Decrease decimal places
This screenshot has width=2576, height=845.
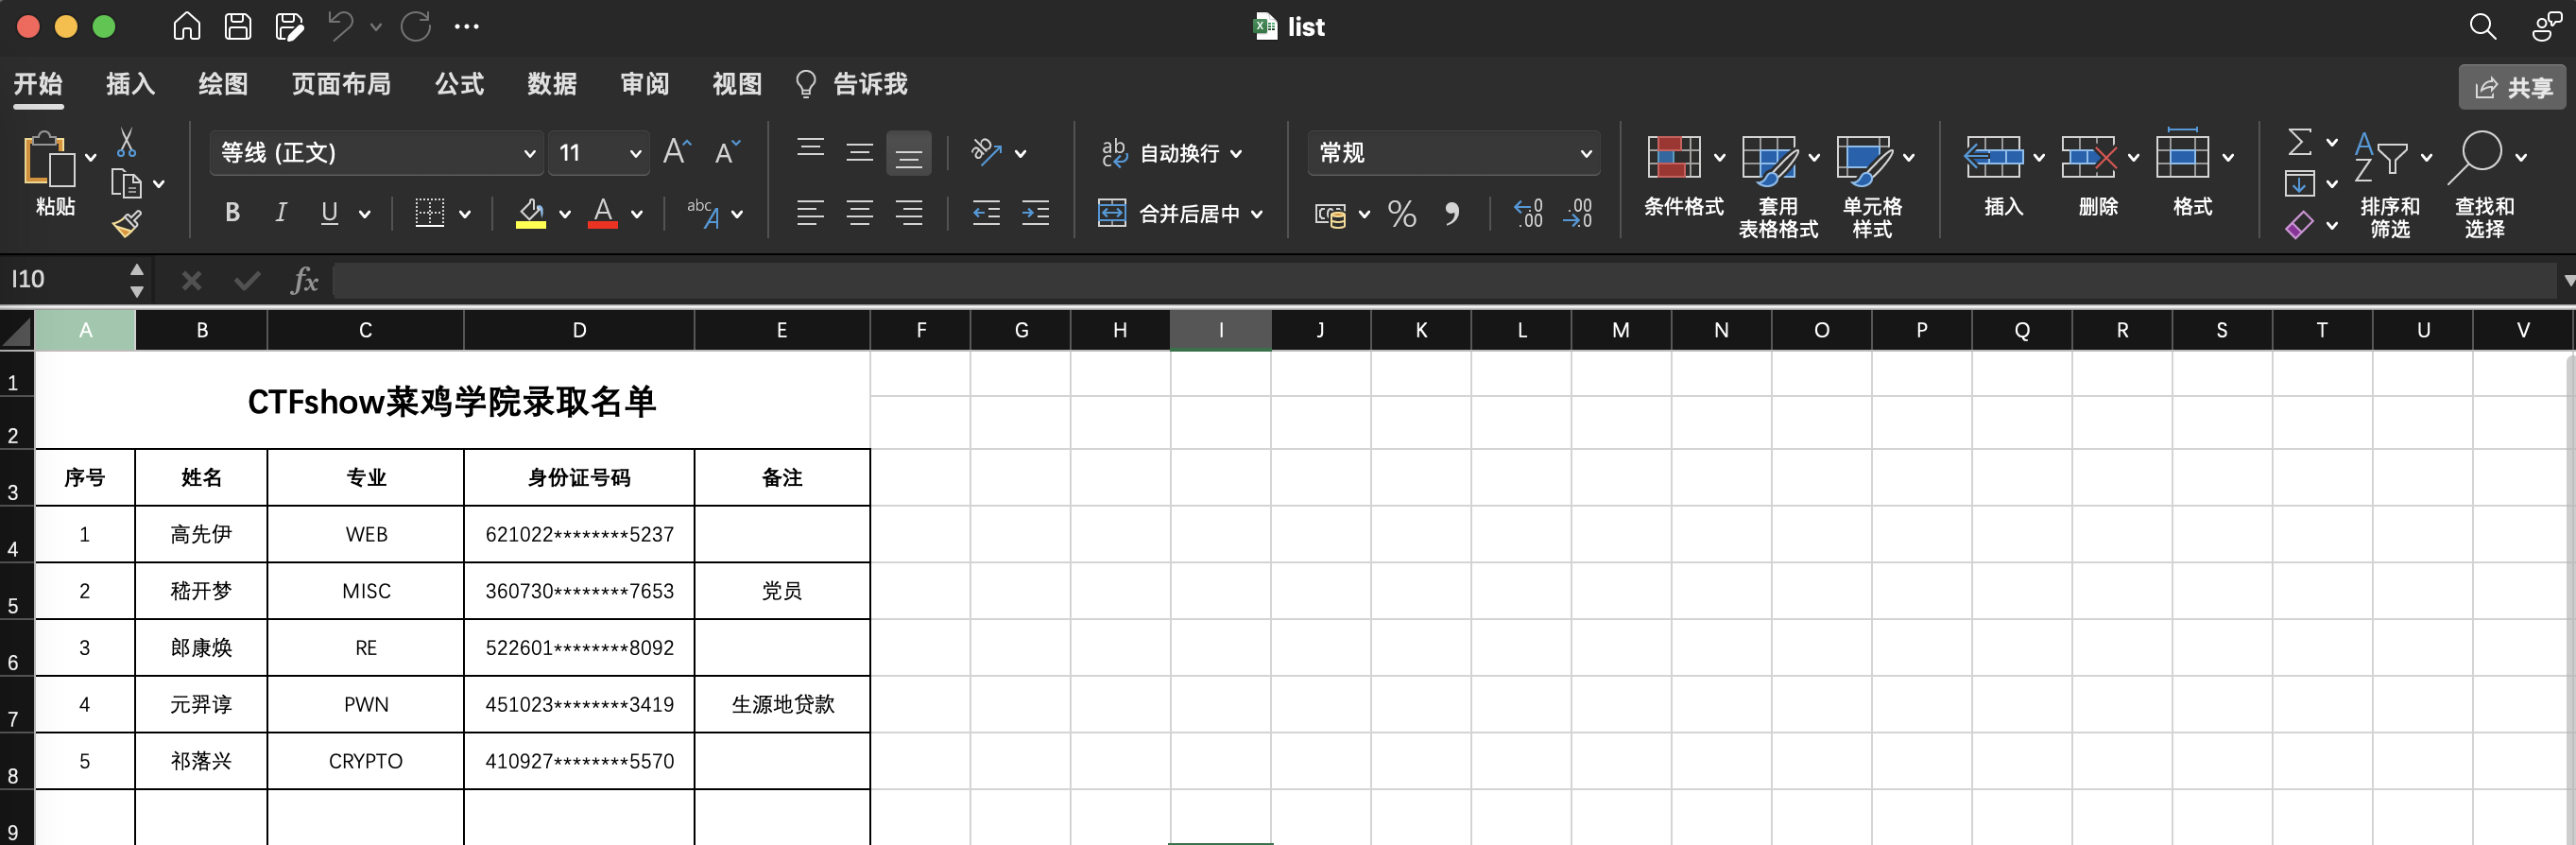1578,213
